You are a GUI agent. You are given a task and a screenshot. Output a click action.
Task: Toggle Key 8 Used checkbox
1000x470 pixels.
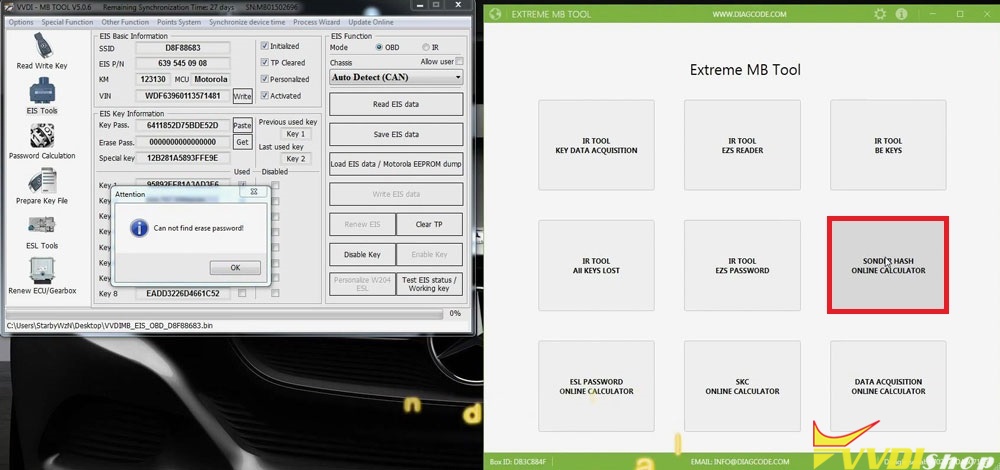pyautogui.click(x=242, y=293)
